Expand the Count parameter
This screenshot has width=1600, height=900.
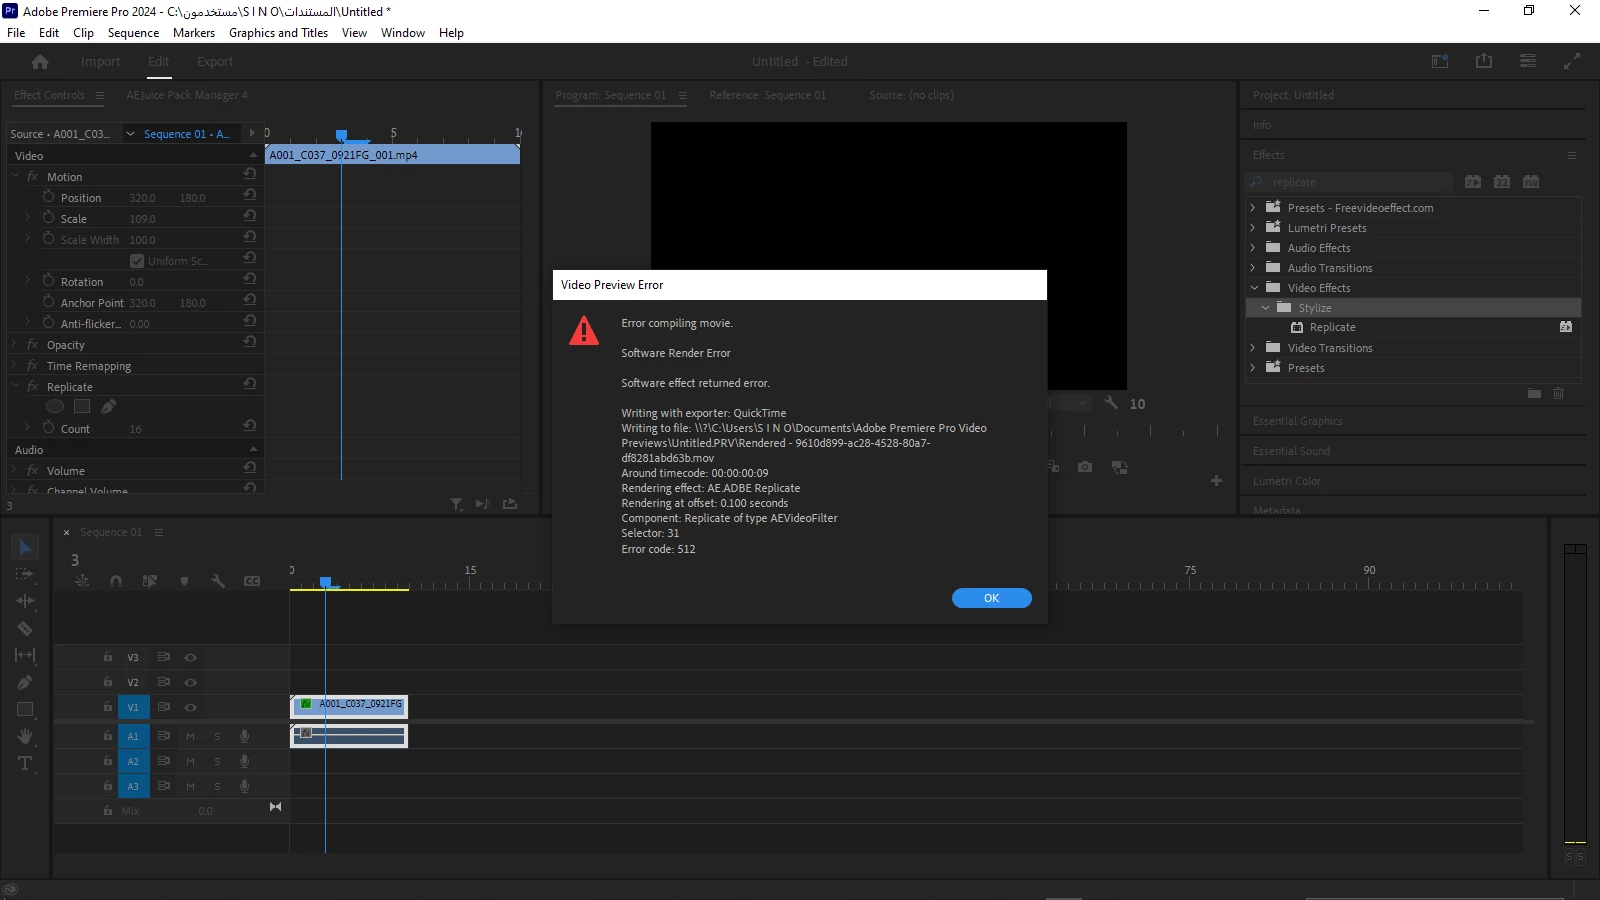[27, 428]
